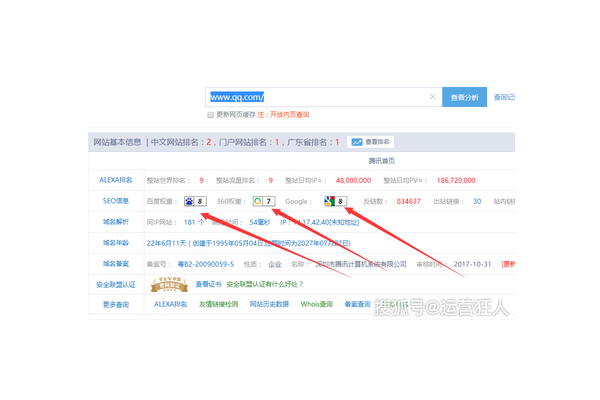Click the 更多查询 row header
This screenshot has height=400, width=600.
pos(116,305)
